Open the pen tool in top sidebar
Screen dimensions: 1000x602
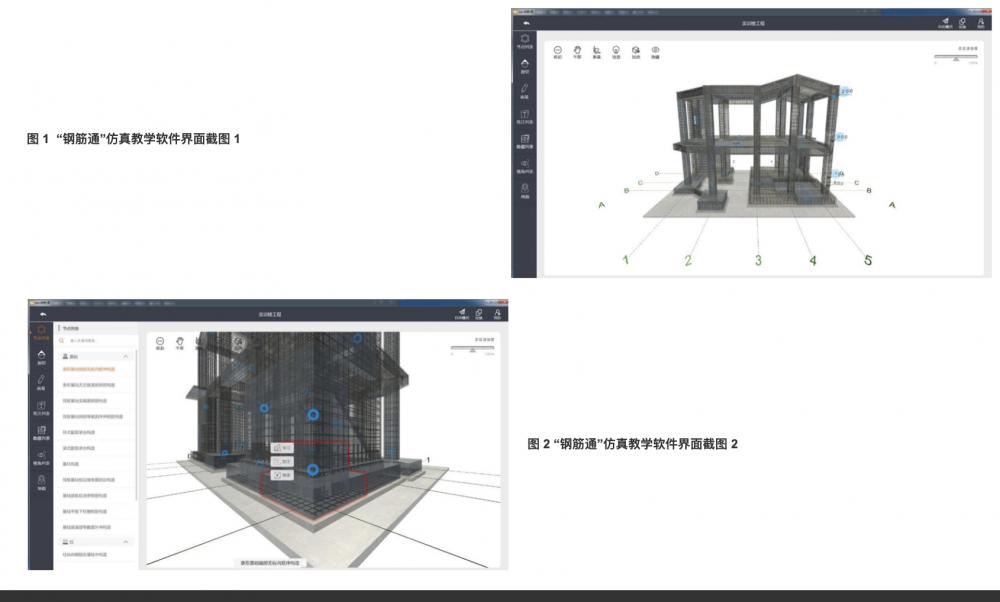point(525,90)
